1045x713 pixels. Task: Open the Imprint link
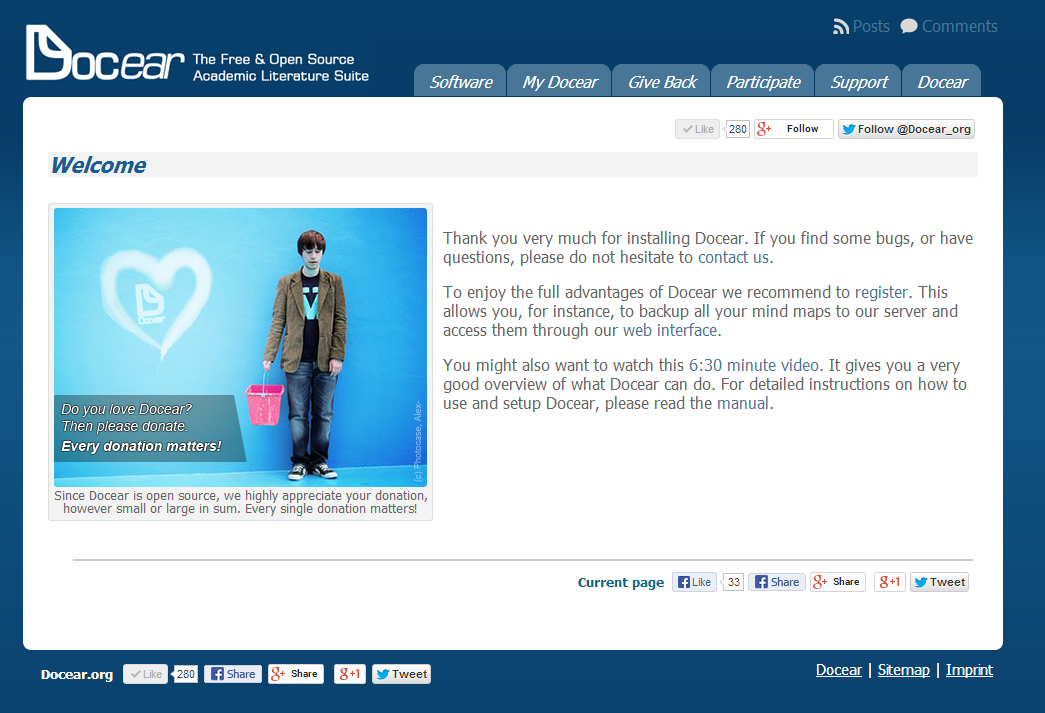pos(969,670)
